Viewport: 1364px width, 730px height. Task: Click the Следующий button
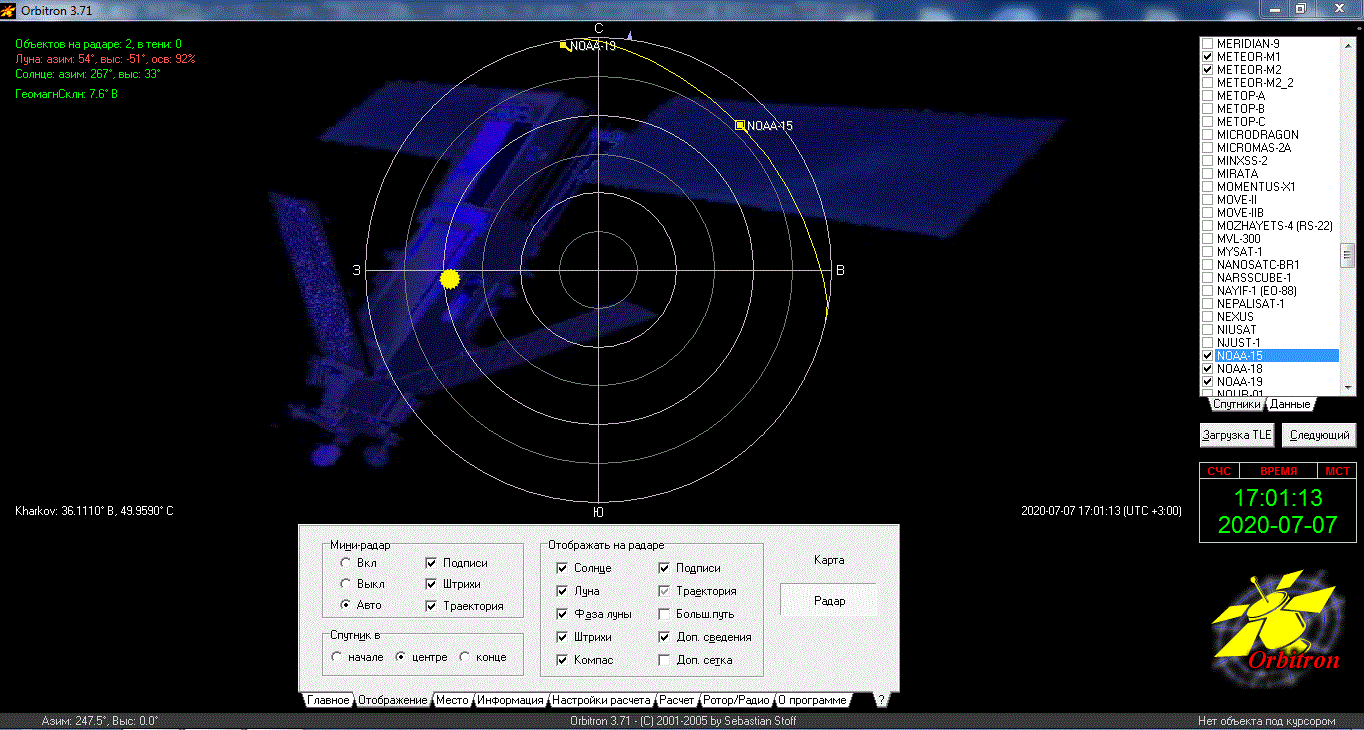tap(1319, 435)
